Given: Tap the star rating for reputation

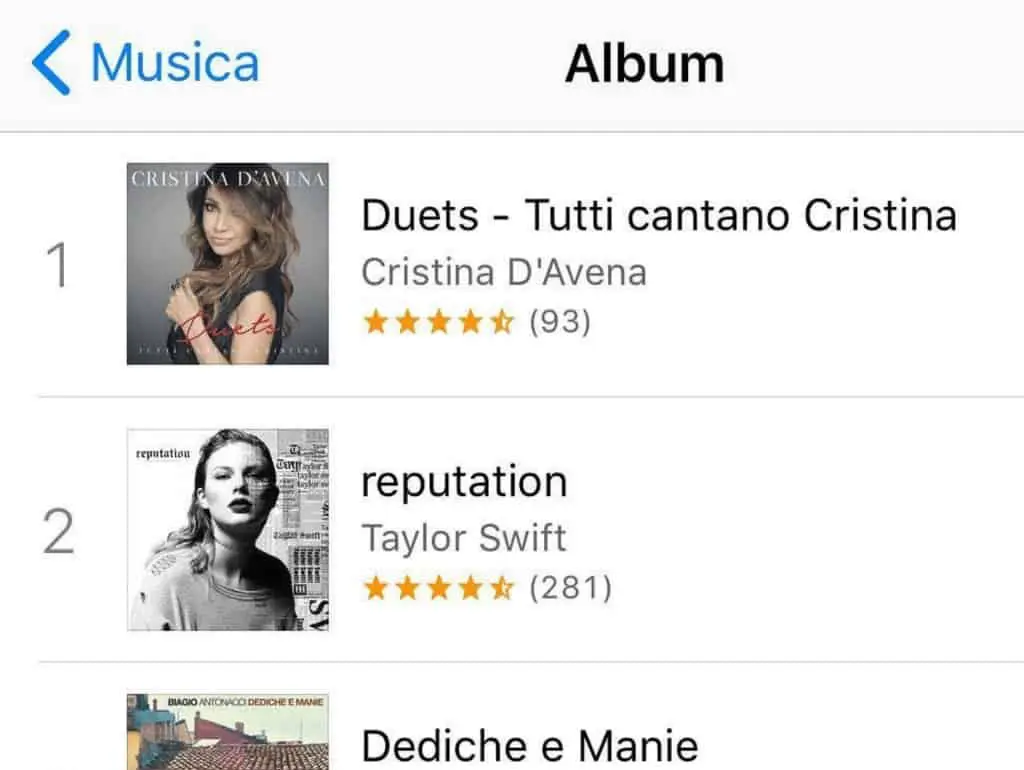Looking at the screenshot, I should [x=439, y=588].
